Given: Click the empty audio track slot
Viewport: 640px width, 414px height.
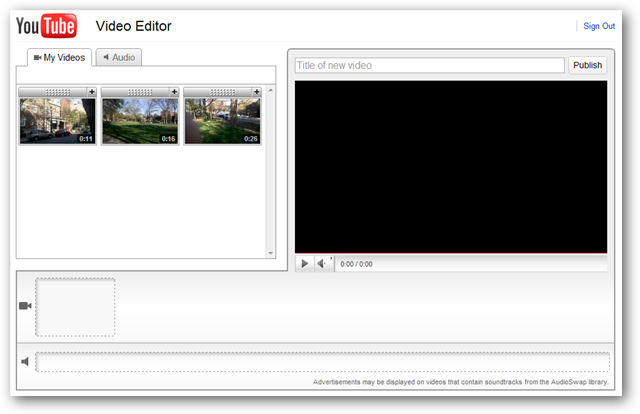Looking at the screenshot, I should coord(322,362).
